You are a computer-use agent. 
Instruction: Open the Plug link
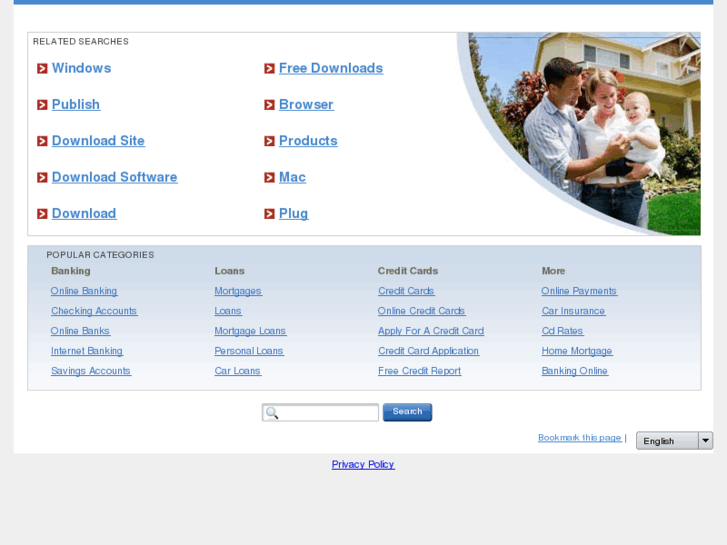(x=293, y=213)
